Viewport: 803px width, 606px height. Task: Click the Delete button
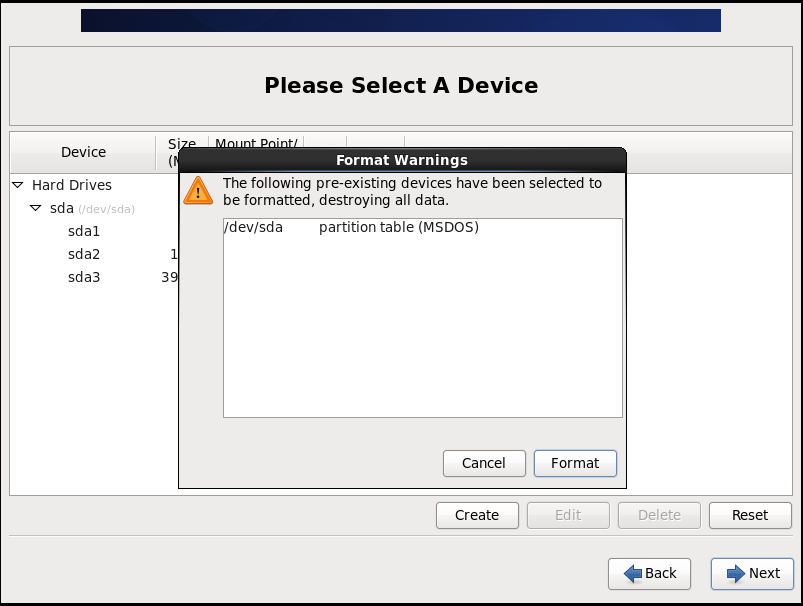point(659,515)
